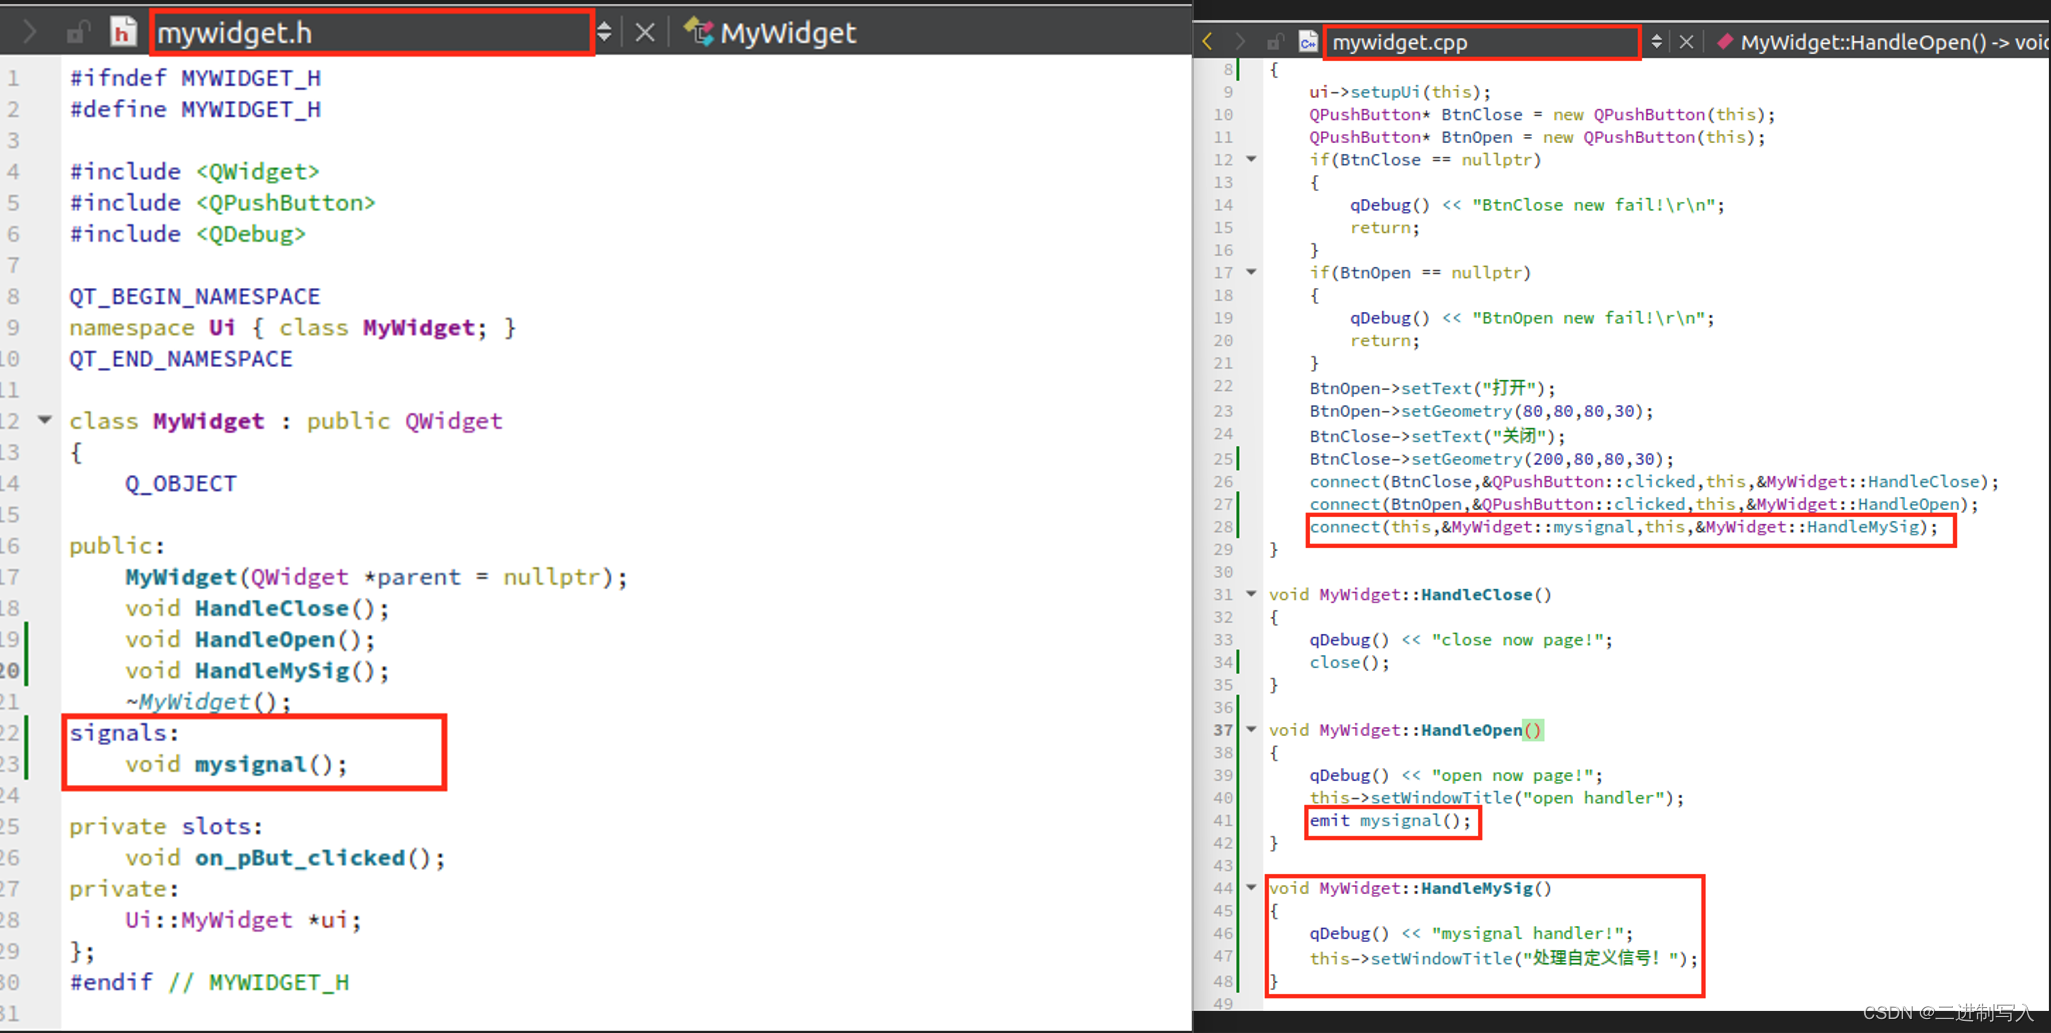Click void HandleMySig(); declaration in header
This screenshot has width=2051, height=1033.
(x=257, y=671)
